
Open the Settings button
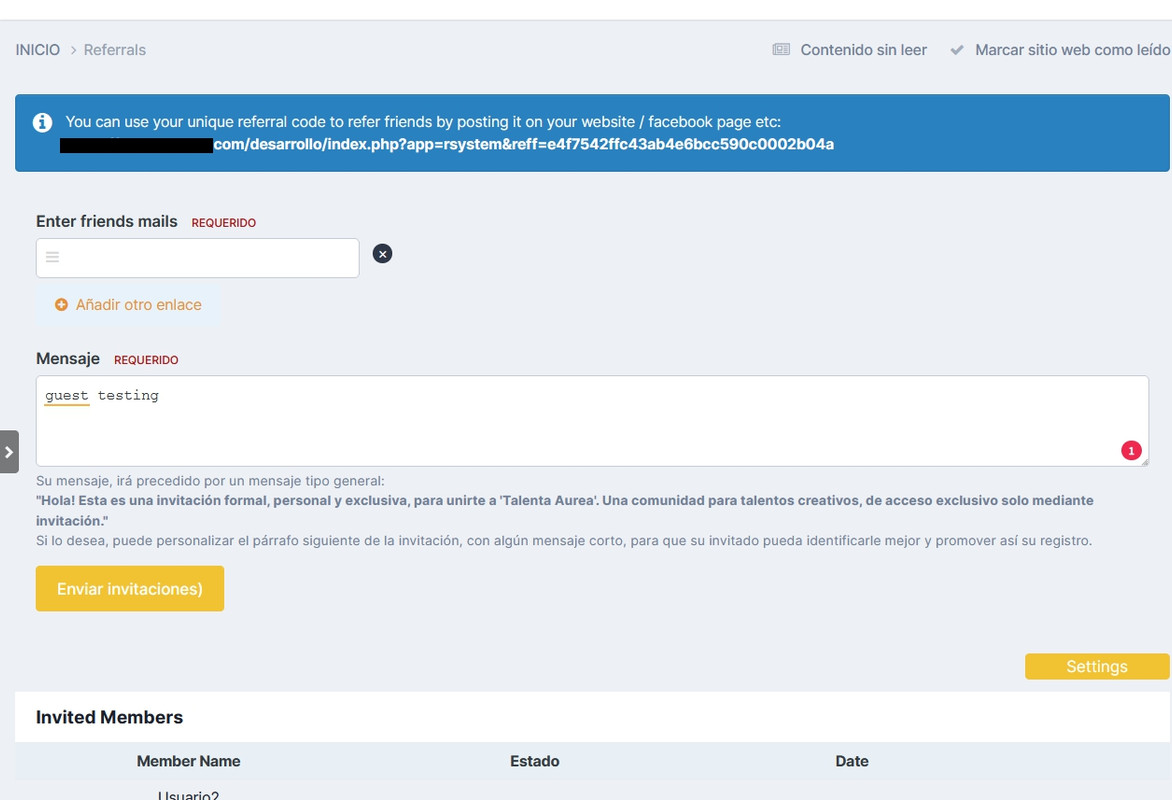(x=1097, y=666)
